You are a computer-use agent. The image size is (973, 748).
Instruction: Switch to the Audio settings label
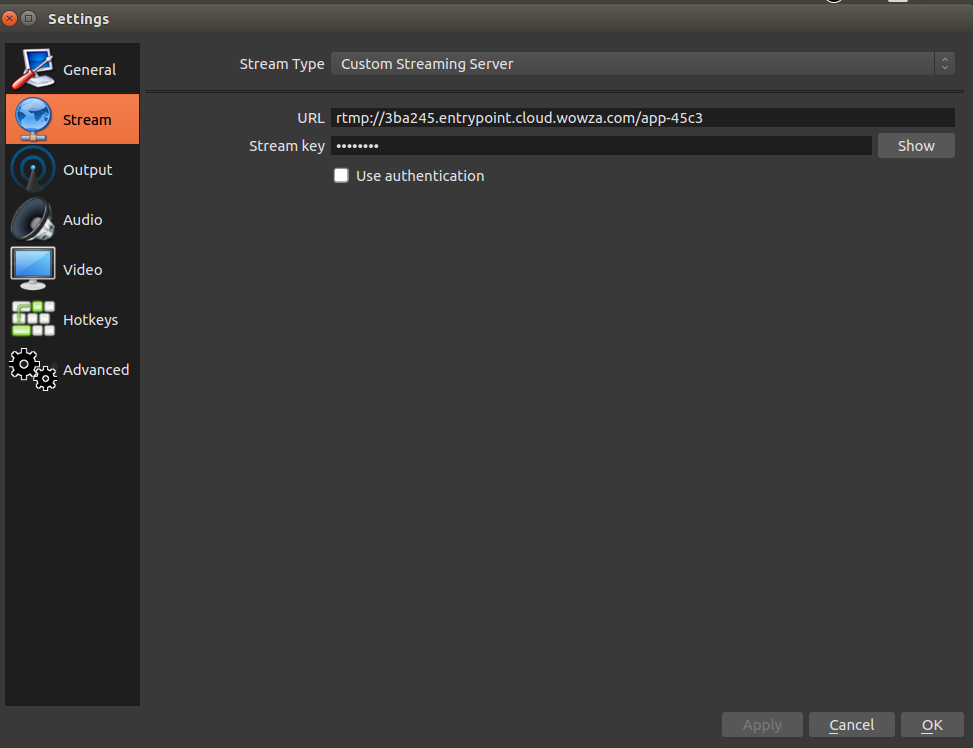83,220
